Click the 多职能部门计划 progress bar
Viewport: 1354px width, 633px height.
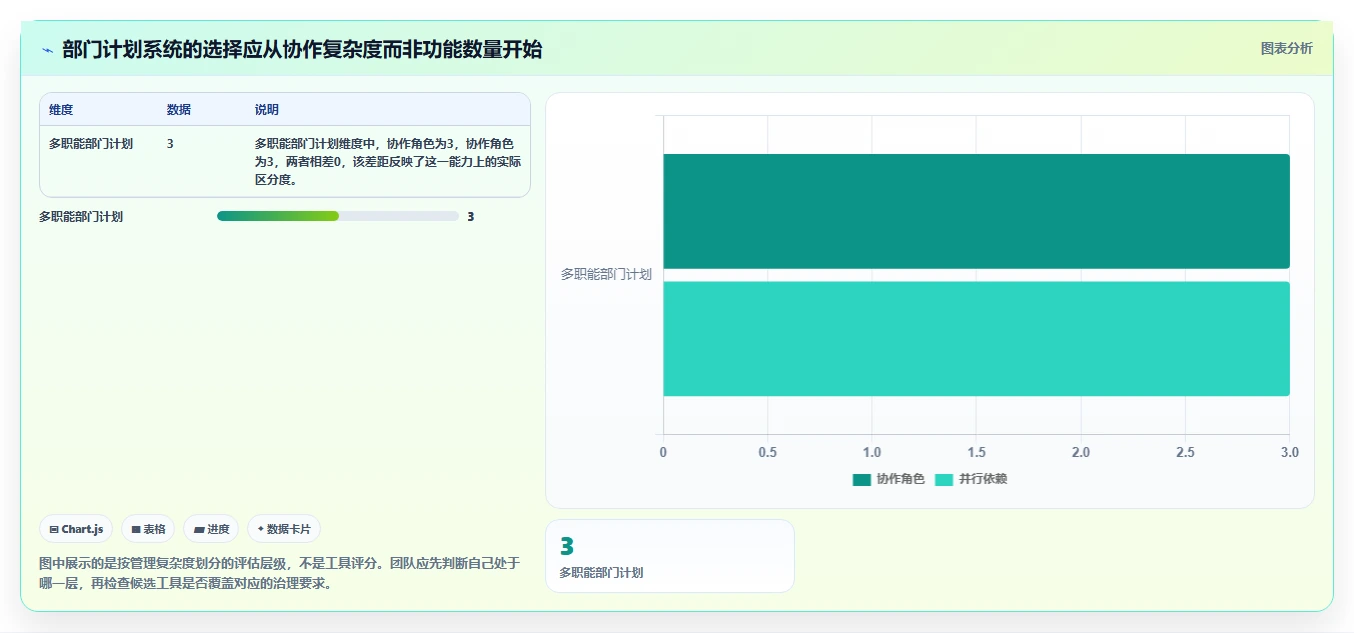pos(338,216)
